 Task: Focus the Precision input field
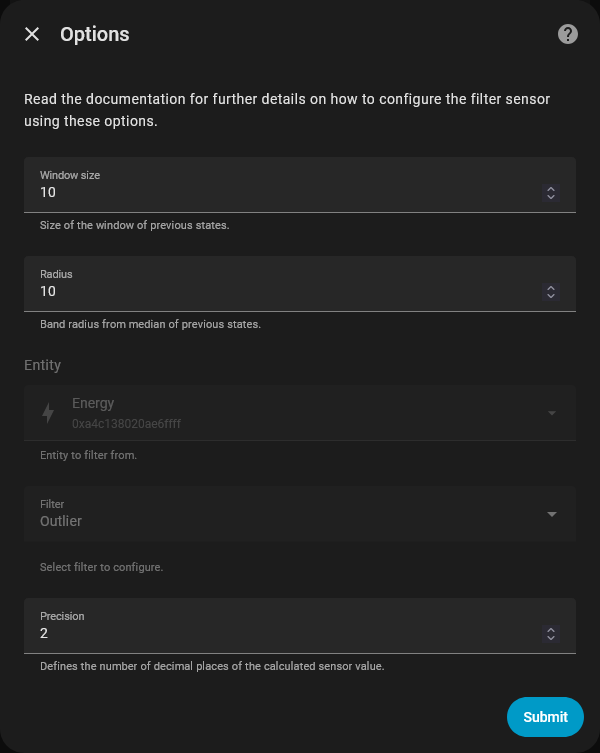pos(280,633)
